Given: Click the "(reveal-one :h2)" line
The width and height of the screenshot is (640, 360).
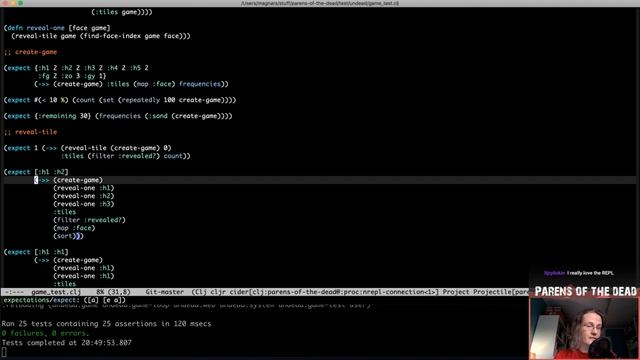Looking at the screenshot, I should point(84,196).
